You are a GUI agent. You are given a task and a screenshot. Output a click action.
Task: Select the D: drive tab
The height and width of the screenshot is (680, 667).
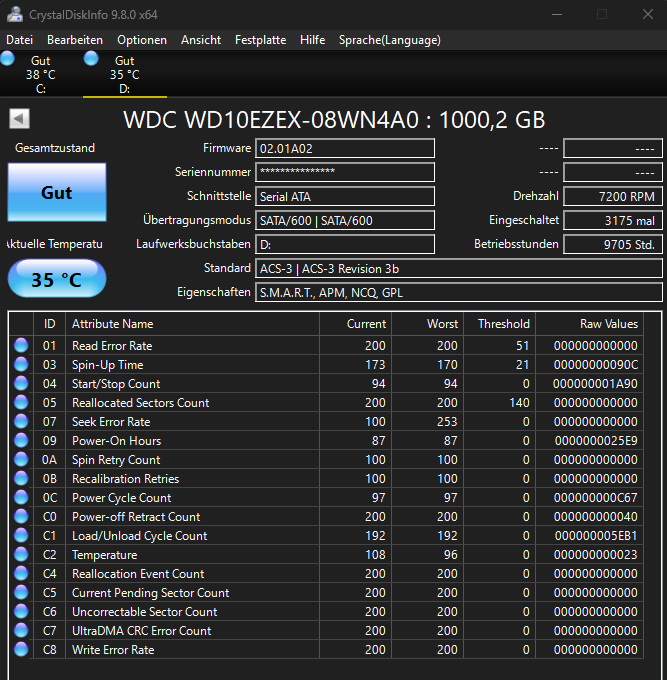(124, 74)
